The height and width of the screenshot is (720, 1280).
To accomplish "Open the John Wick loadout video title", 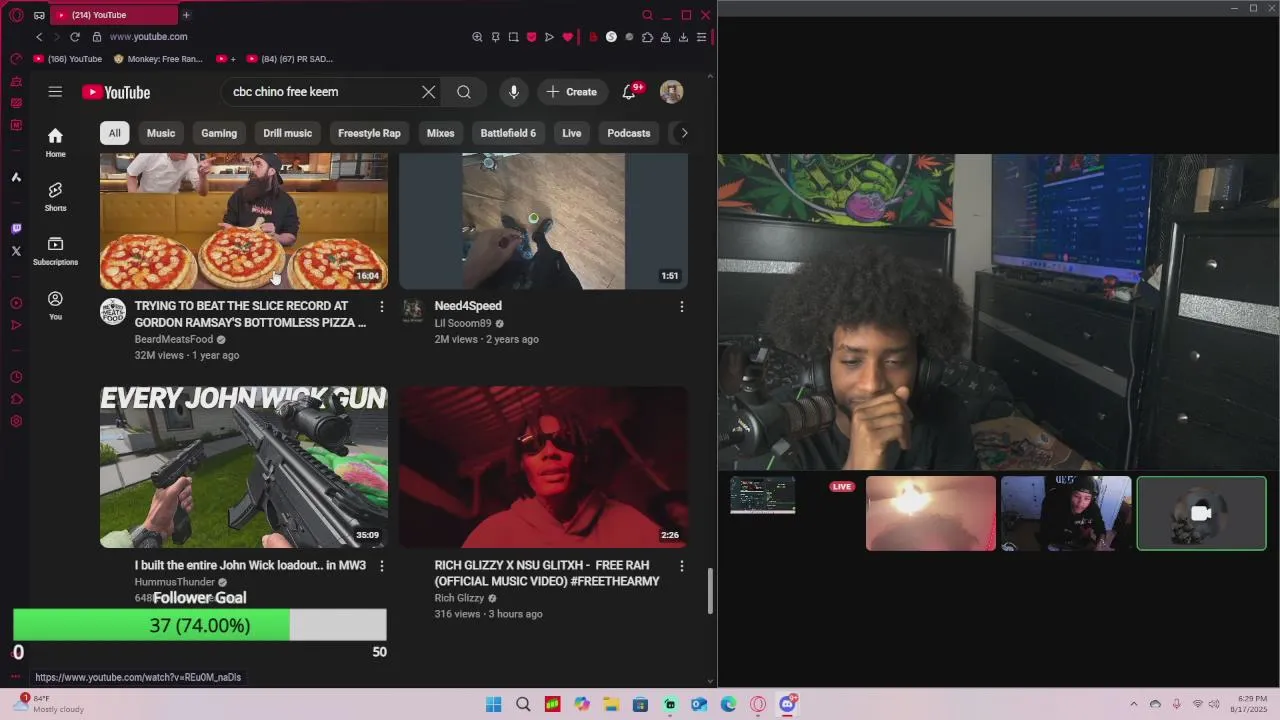I will pyautogui.click(x=250, y=565).
